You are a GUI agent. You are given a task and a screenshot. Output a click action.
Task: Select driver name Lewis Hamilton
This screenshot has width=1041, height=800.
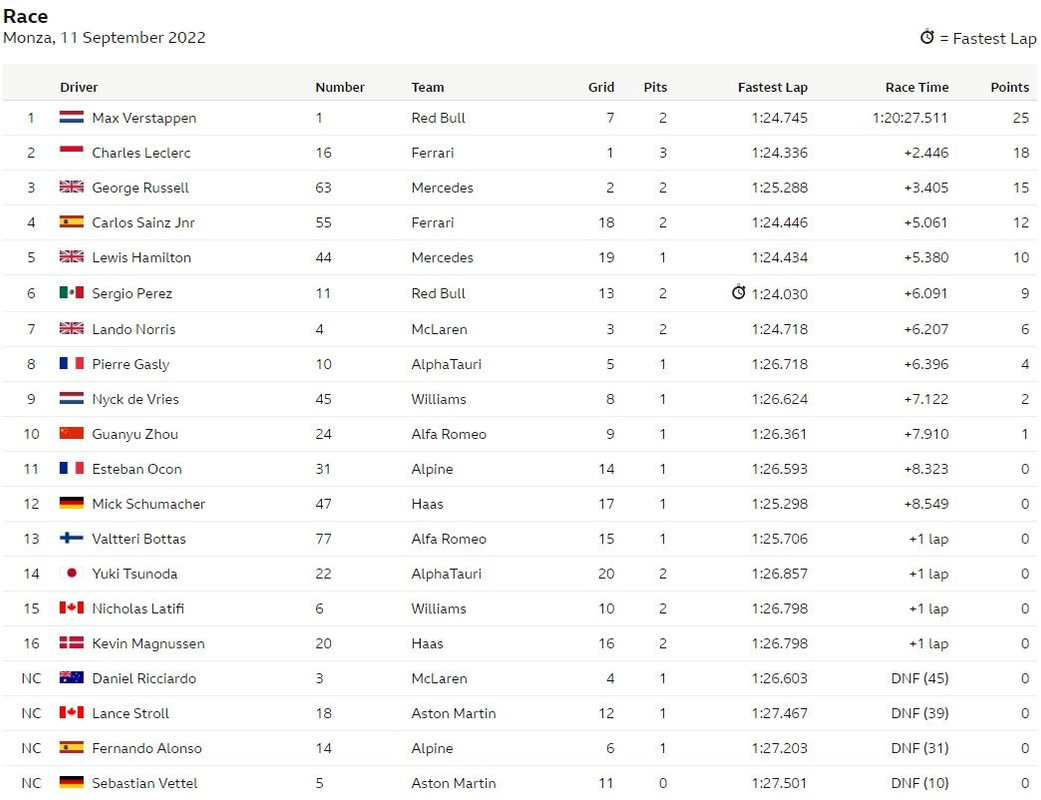[141, 258]
